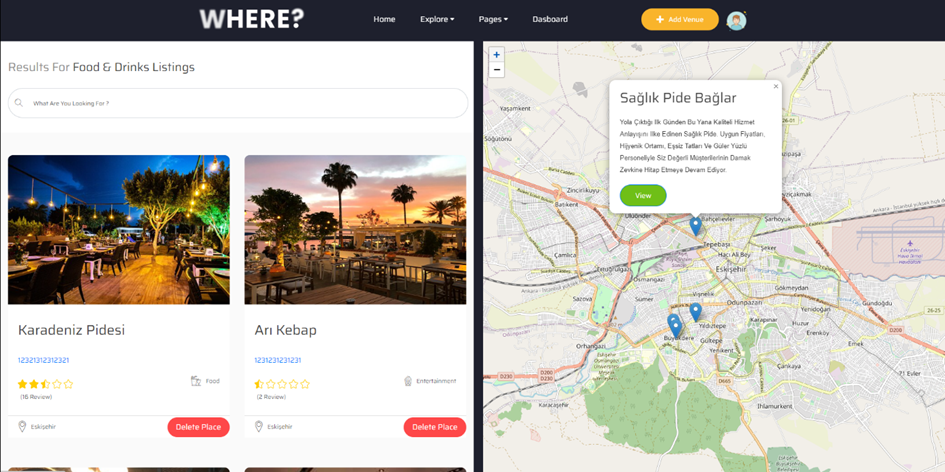Viewport: 945px width, 472px height.
Task: Click the Food category icon on Karadeniz Pidesi
Action: pyautogui.click(x=195, y=381)
